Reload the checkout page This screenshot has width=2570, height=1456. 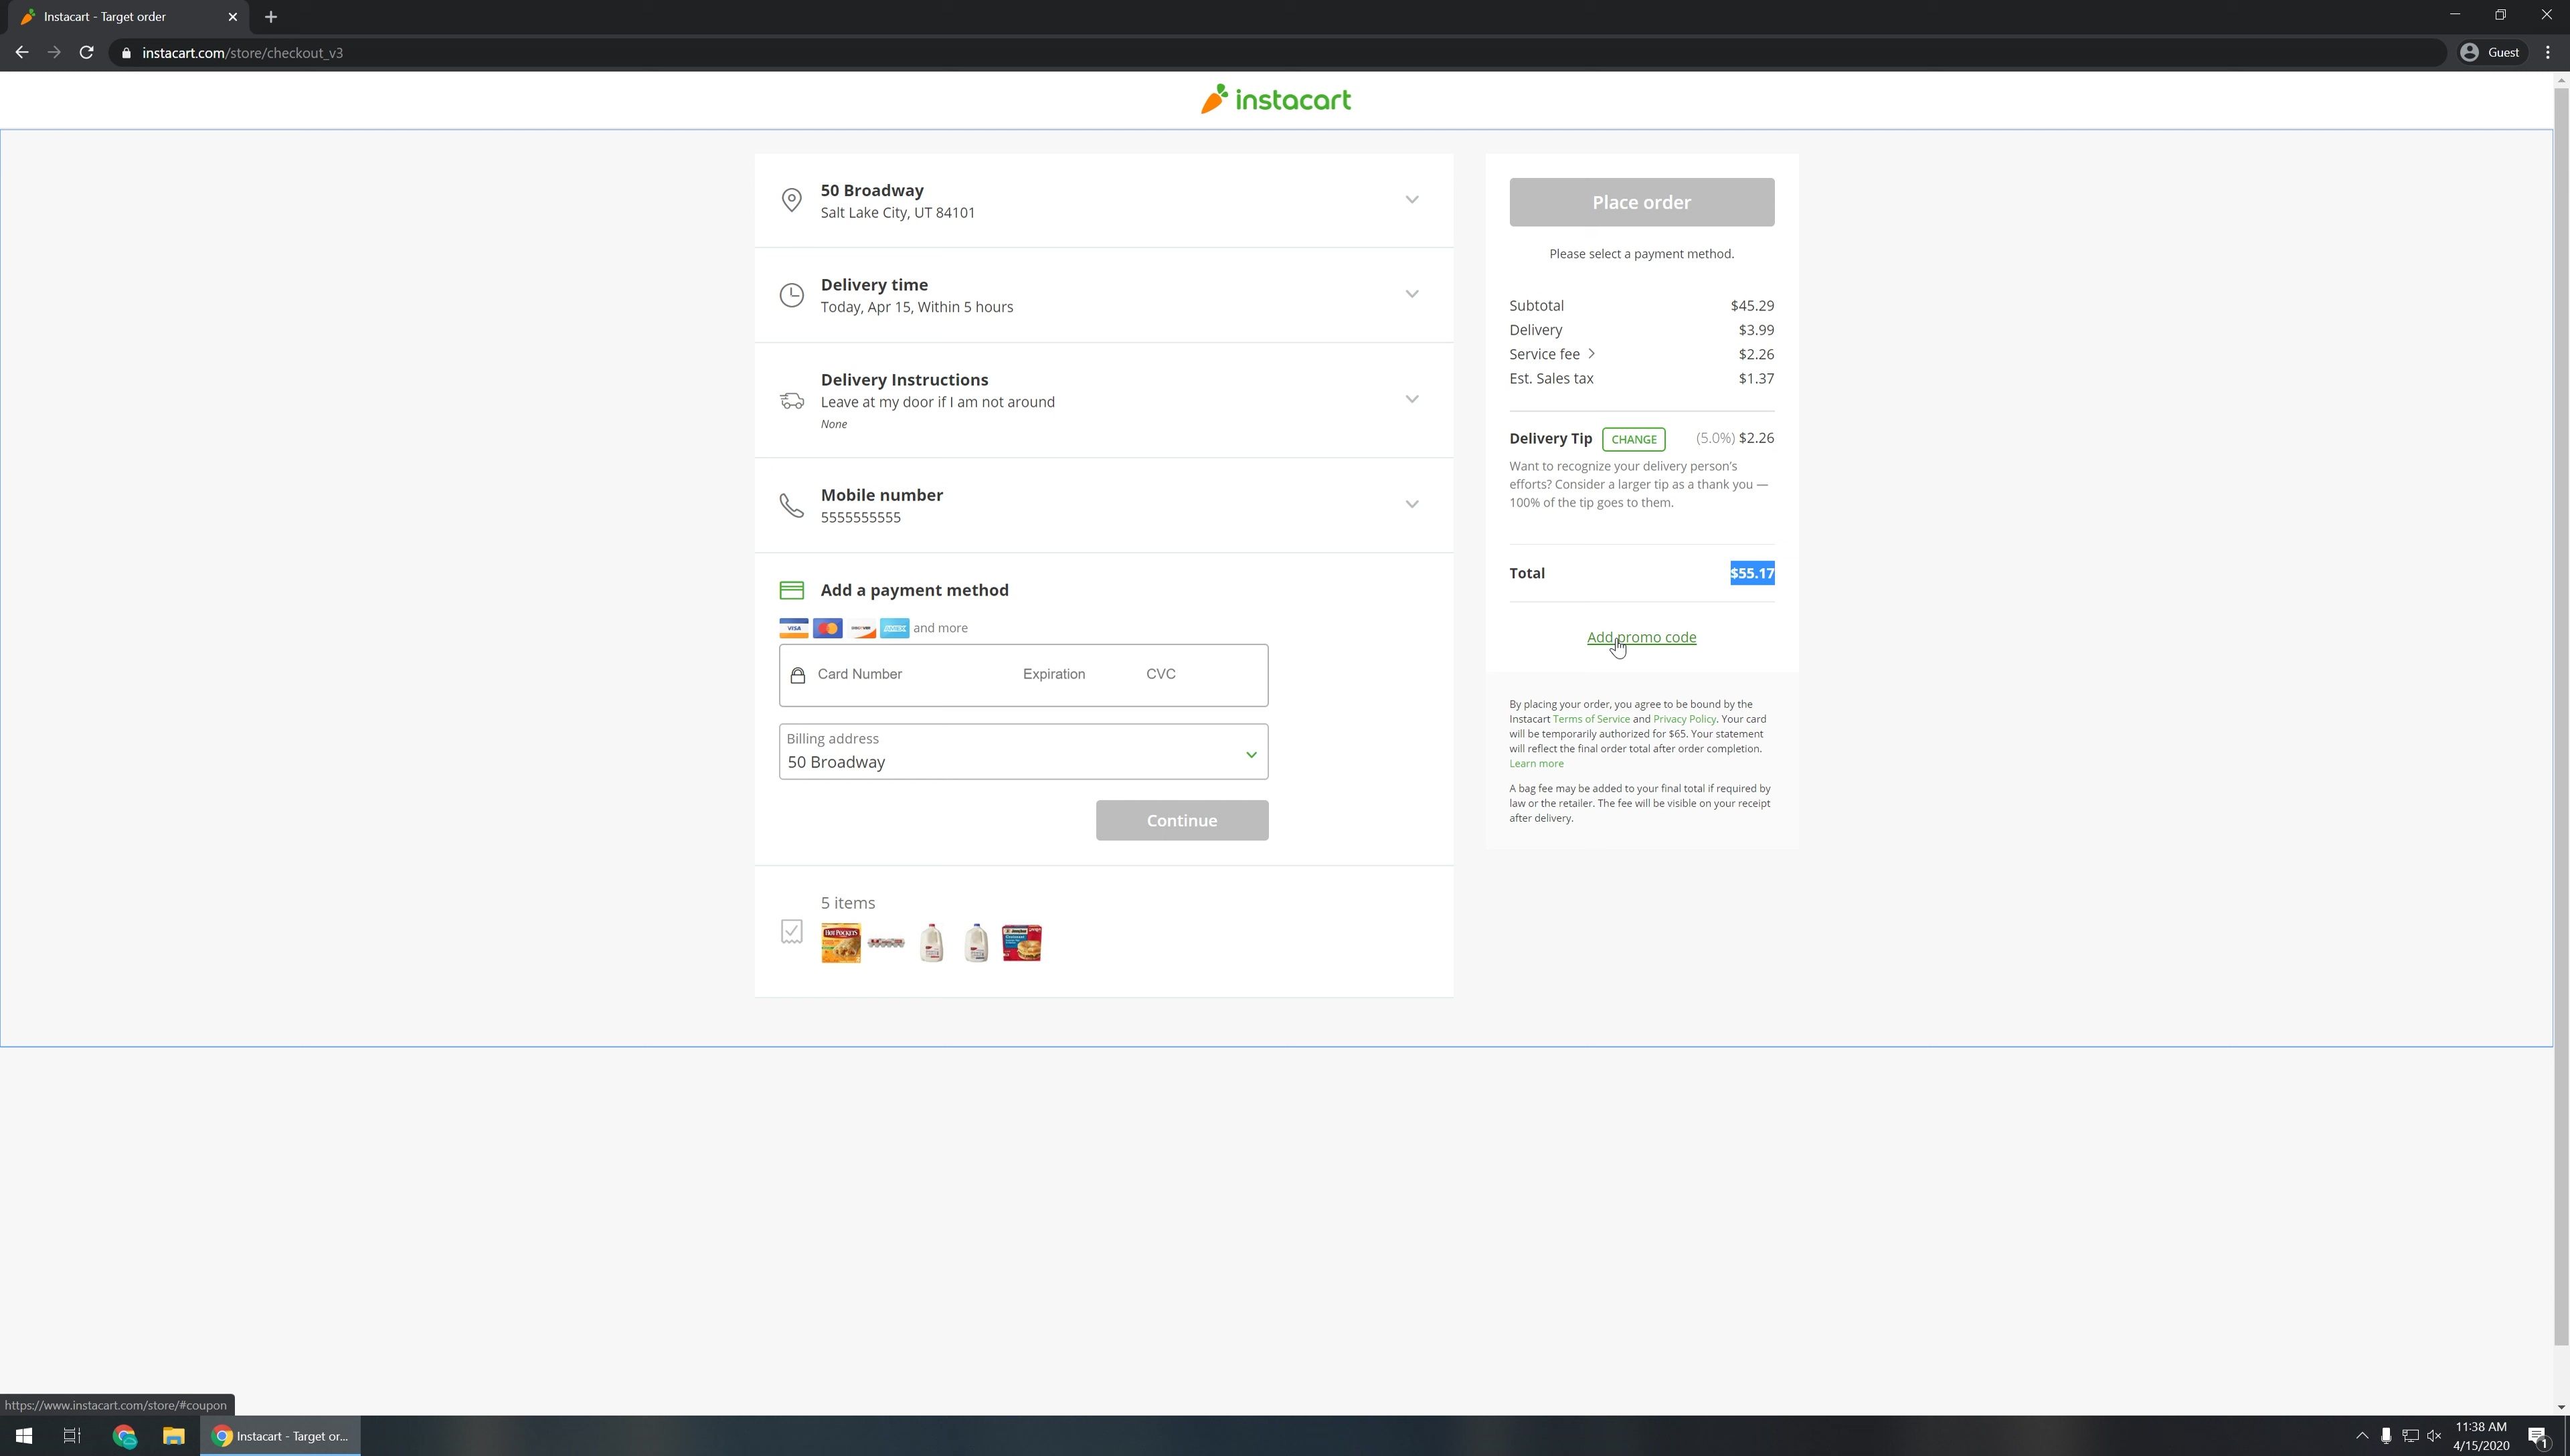point(87,53)
